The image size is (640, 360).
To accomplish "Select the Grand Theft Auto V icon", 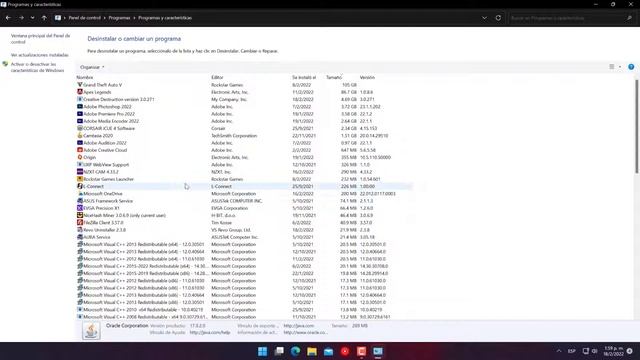I will 80,85.
